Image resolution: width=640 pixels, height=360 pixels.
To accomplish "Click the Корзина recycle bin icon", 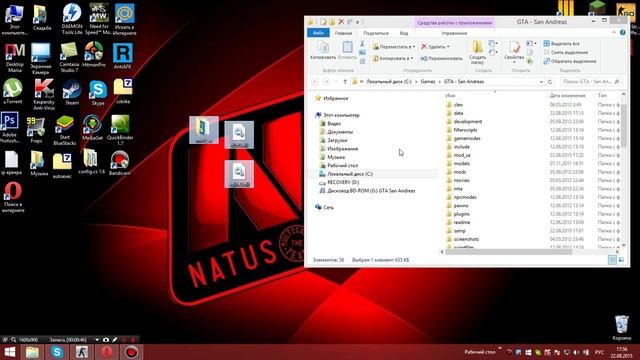I will click(622, 328).
